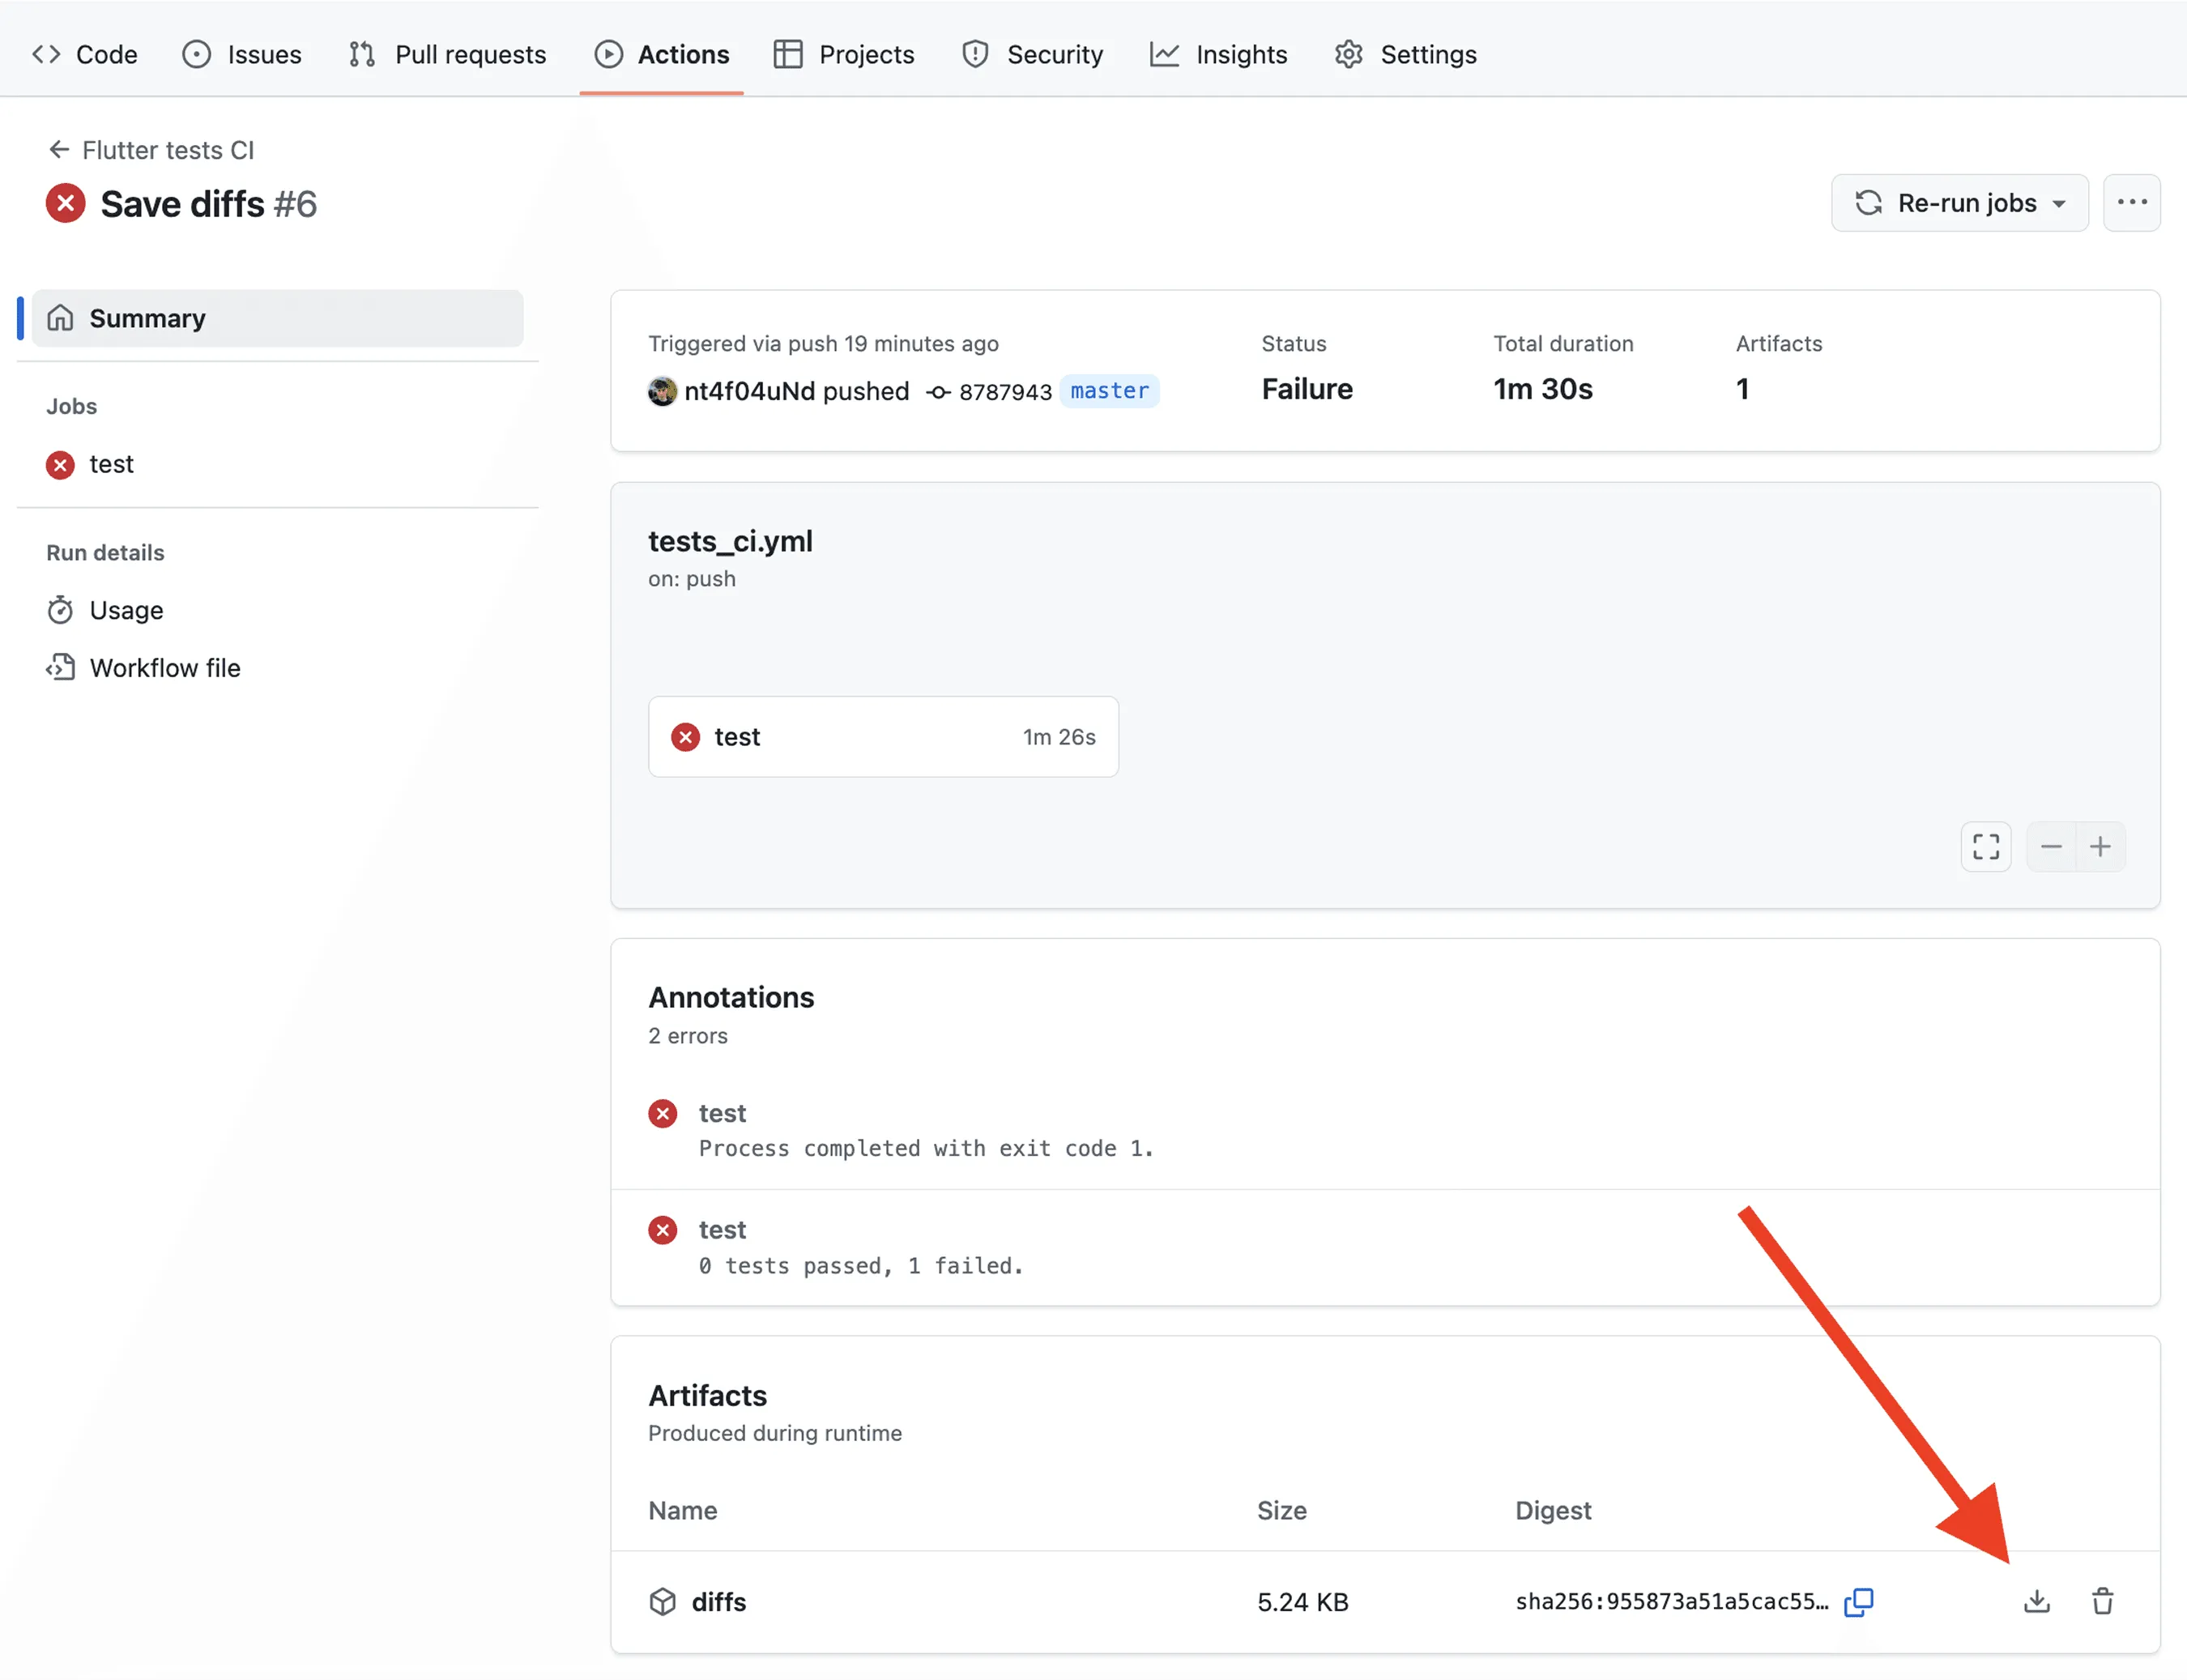
Task: Click the failed icon in test job card
Action: (x=685, y=737)
